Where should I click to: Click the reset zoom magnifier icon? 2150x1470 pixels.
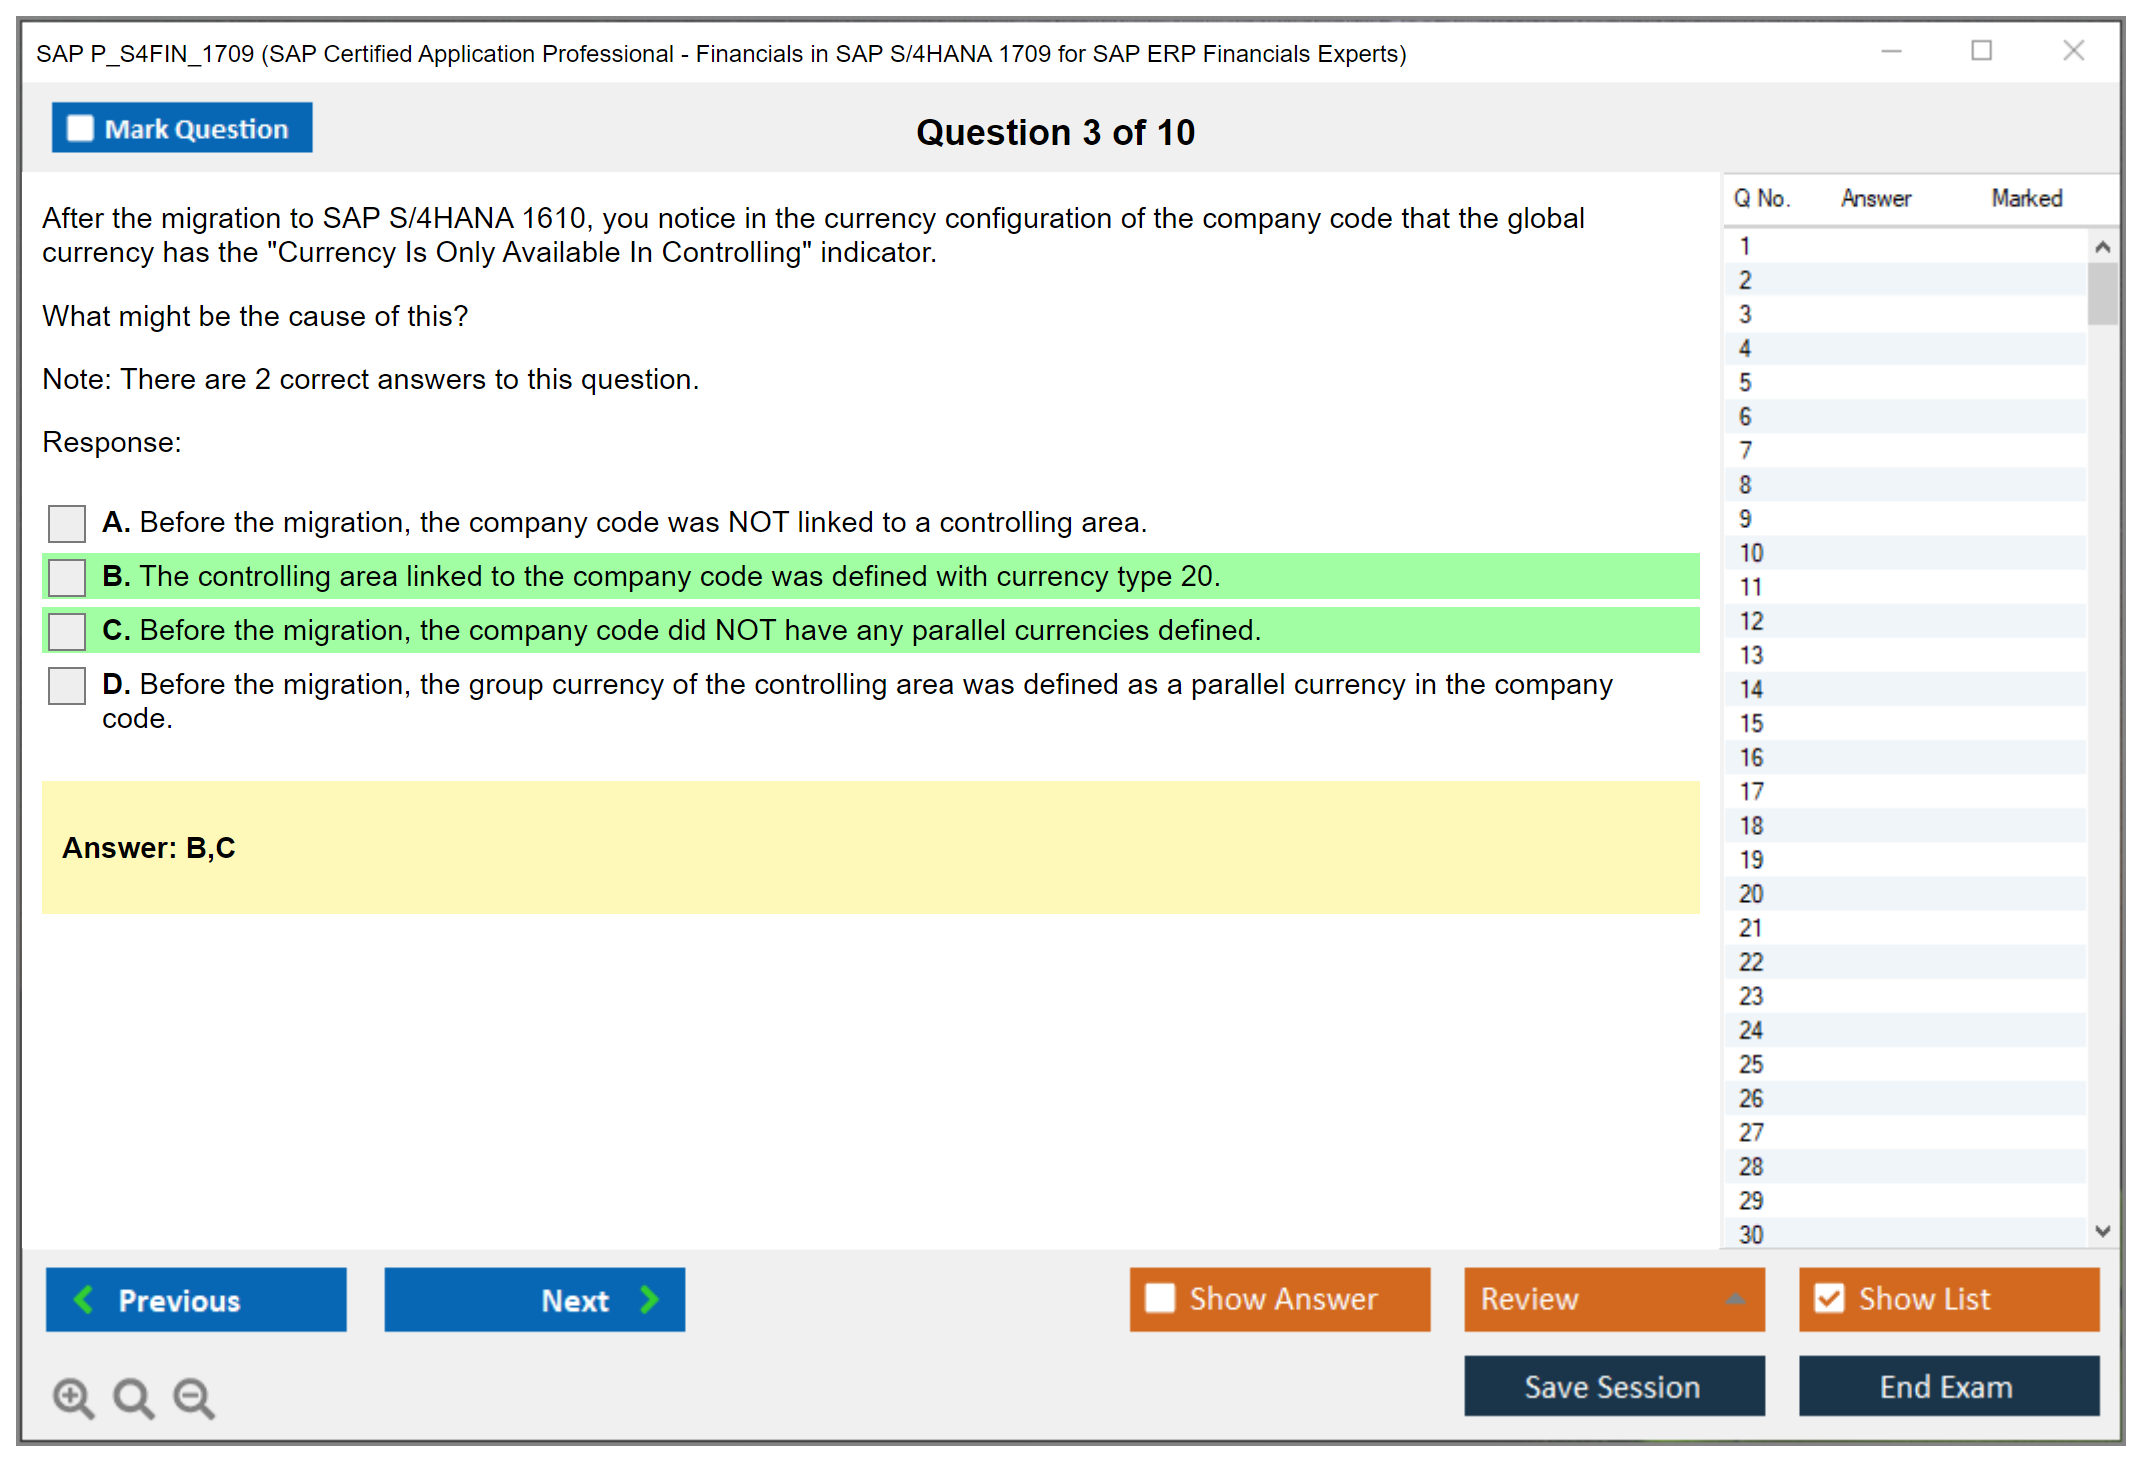click(133, 1397)
